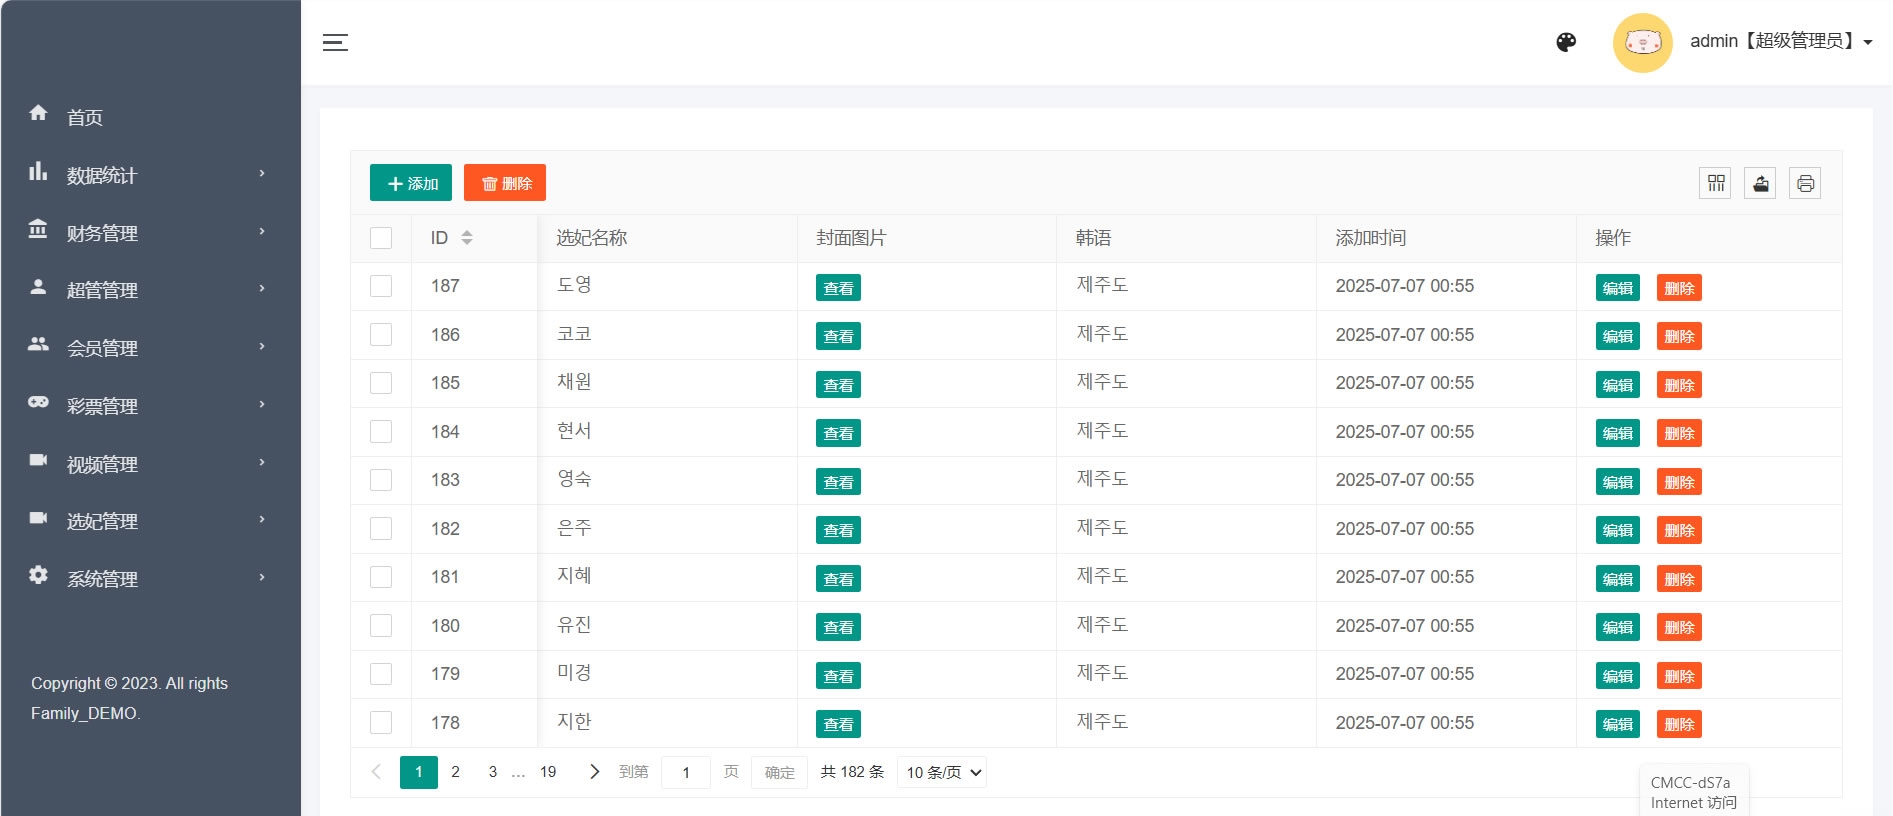Open the theme color palette icon
Screen dimensions: 1893x816
(1566, 42)
